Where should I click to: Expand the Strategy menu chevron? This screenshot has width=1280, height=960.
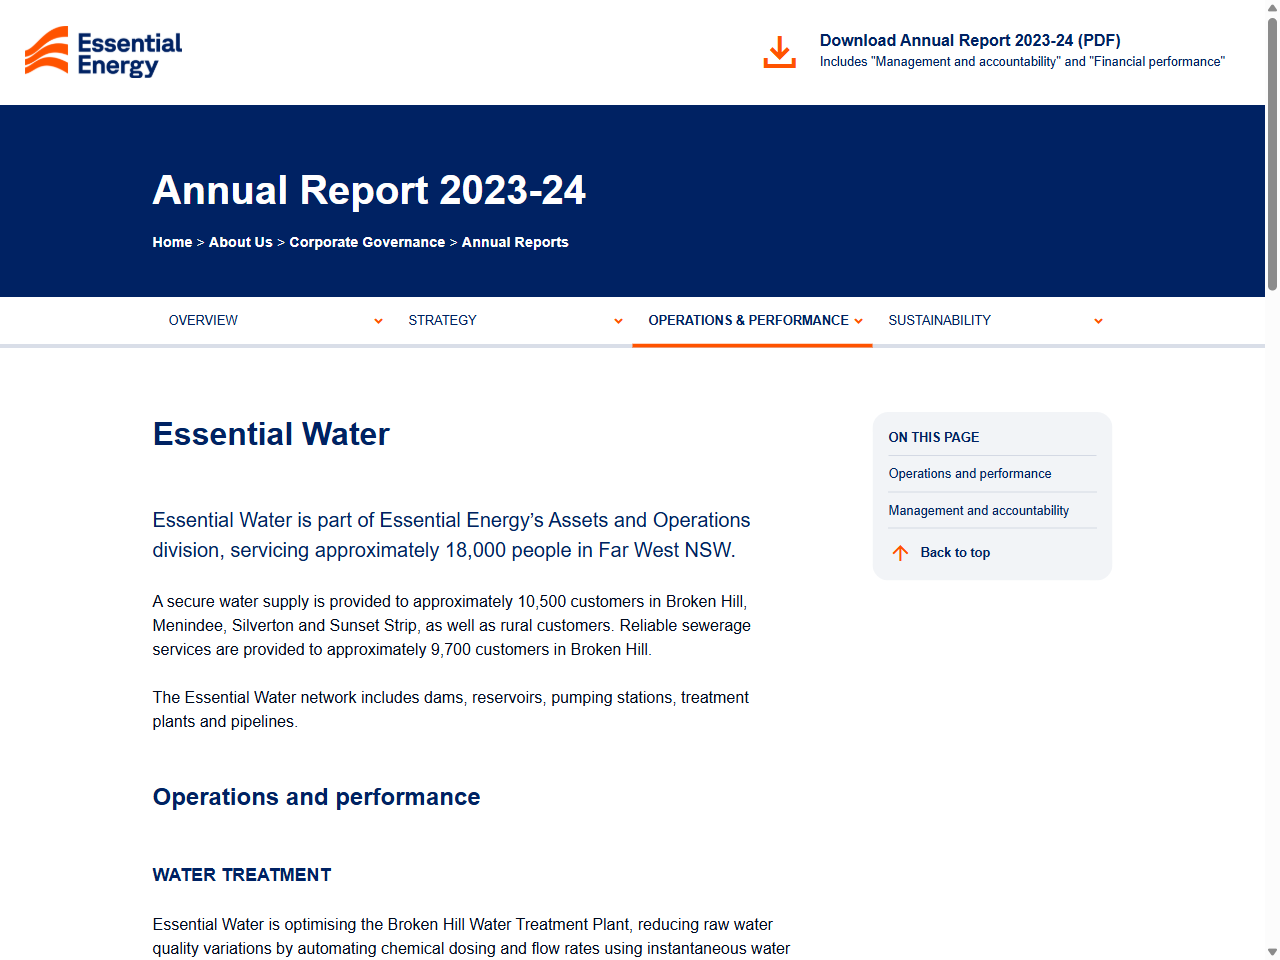click(618, 321)
